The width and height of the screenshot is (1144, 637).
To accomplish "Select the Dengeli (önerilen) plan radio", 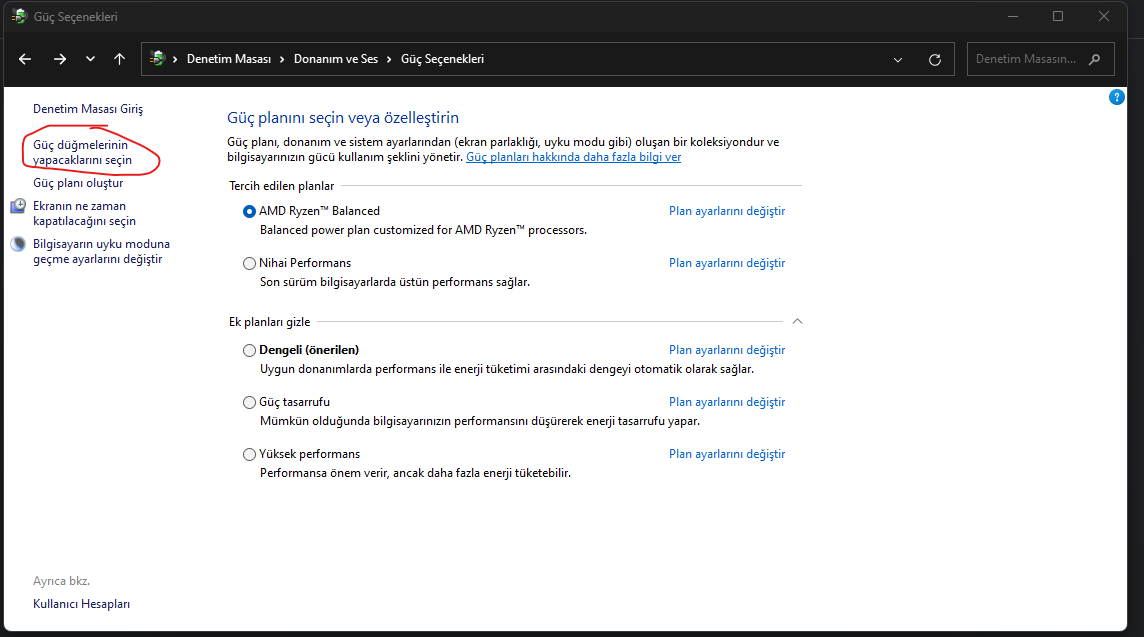I will [x=249, y=350].
